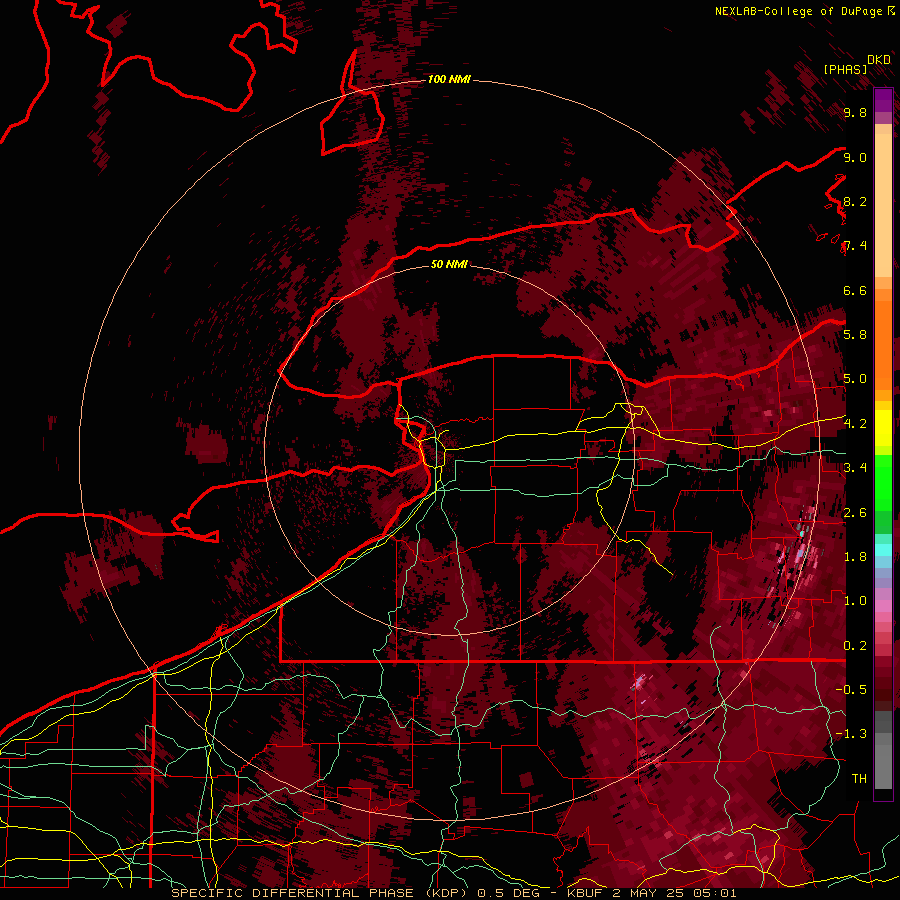
Task: Click the purple top band of the color scale
Action: pyautogui.click(x=883, y=100)
